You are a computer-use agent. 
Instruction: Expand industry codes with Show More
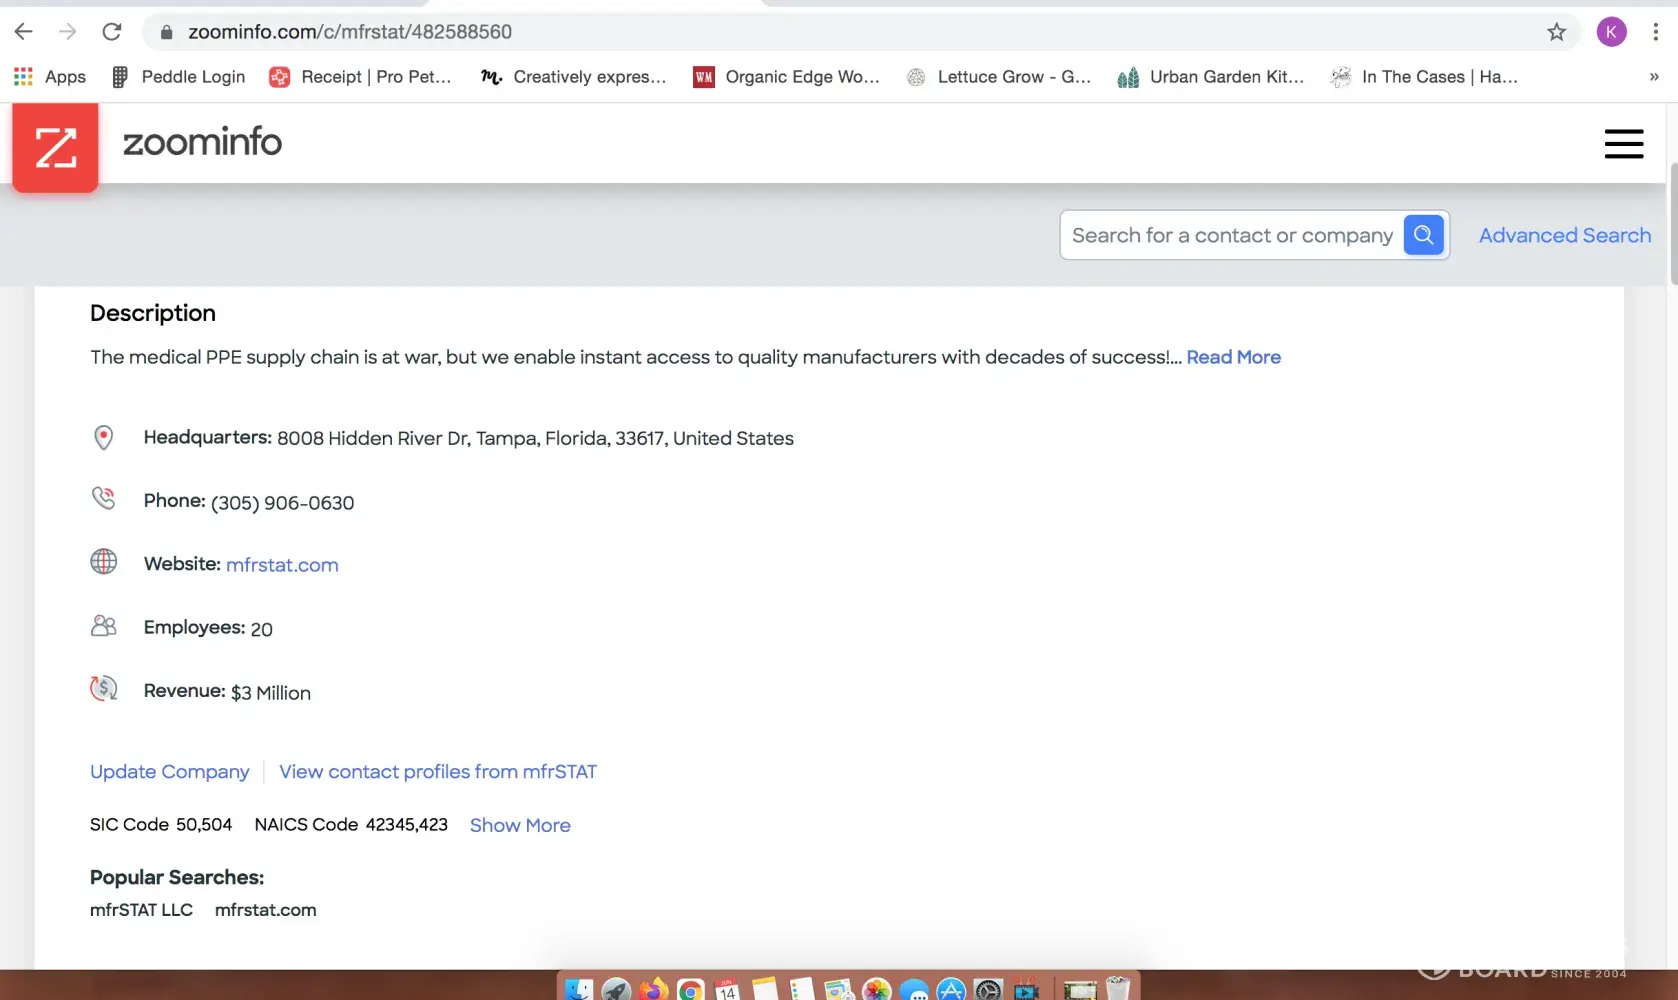[x=520, y=826]
